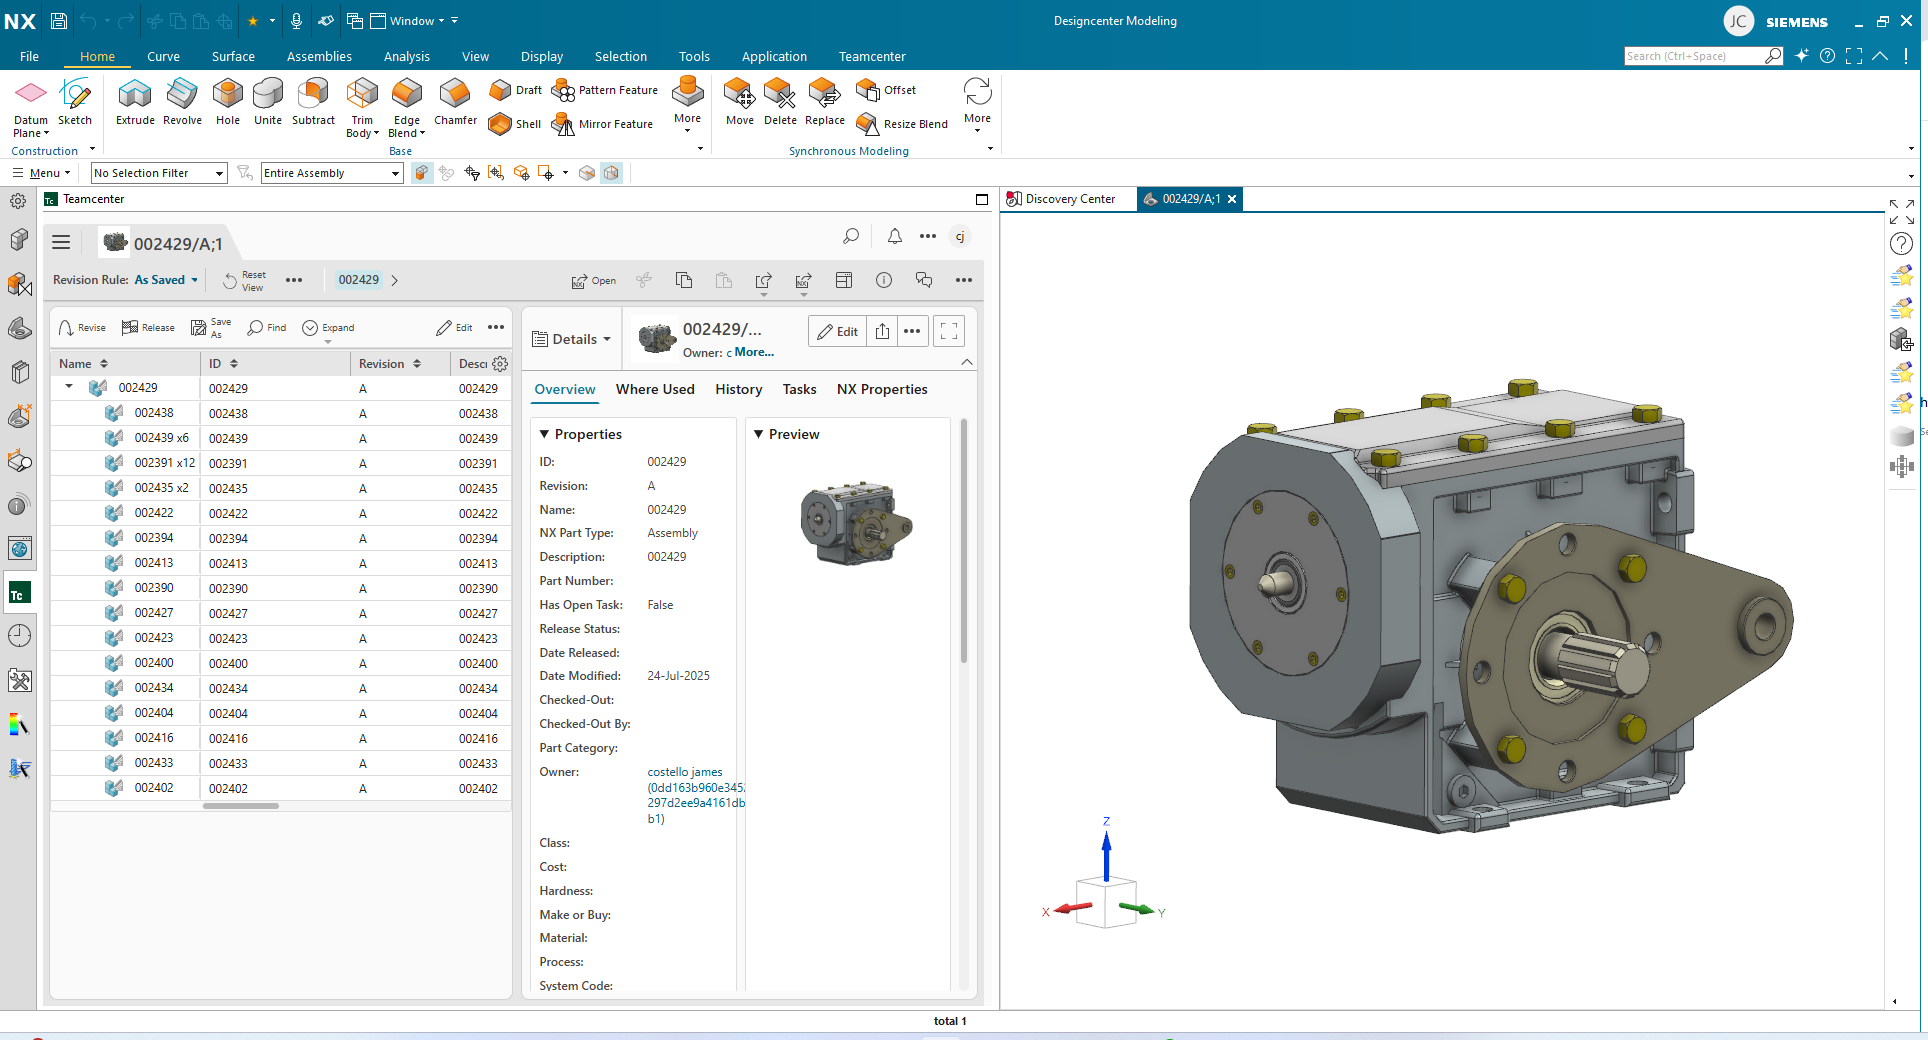Viewport: 1928px width, 1040px height.
Task: Click the Release button in Teamcenter panel
Action: [148, 327]
